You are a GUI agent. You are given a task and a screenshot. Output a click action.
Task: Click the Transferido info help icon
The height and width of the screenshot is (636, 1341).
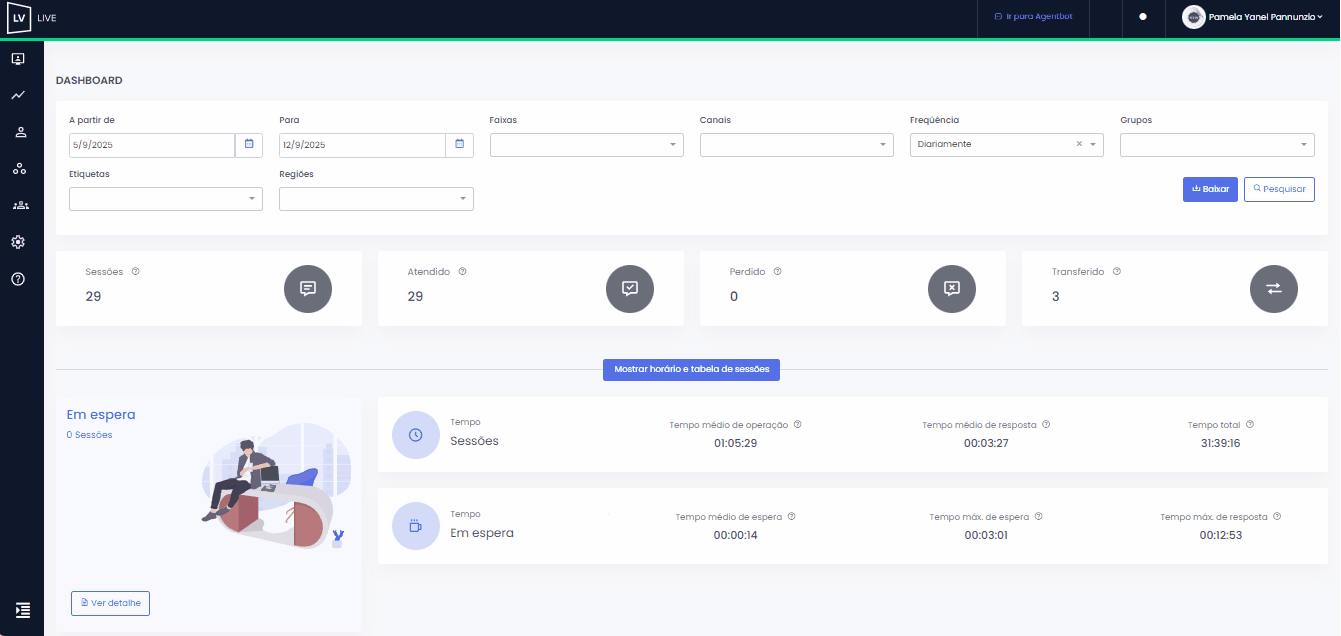pos(1117,271)
